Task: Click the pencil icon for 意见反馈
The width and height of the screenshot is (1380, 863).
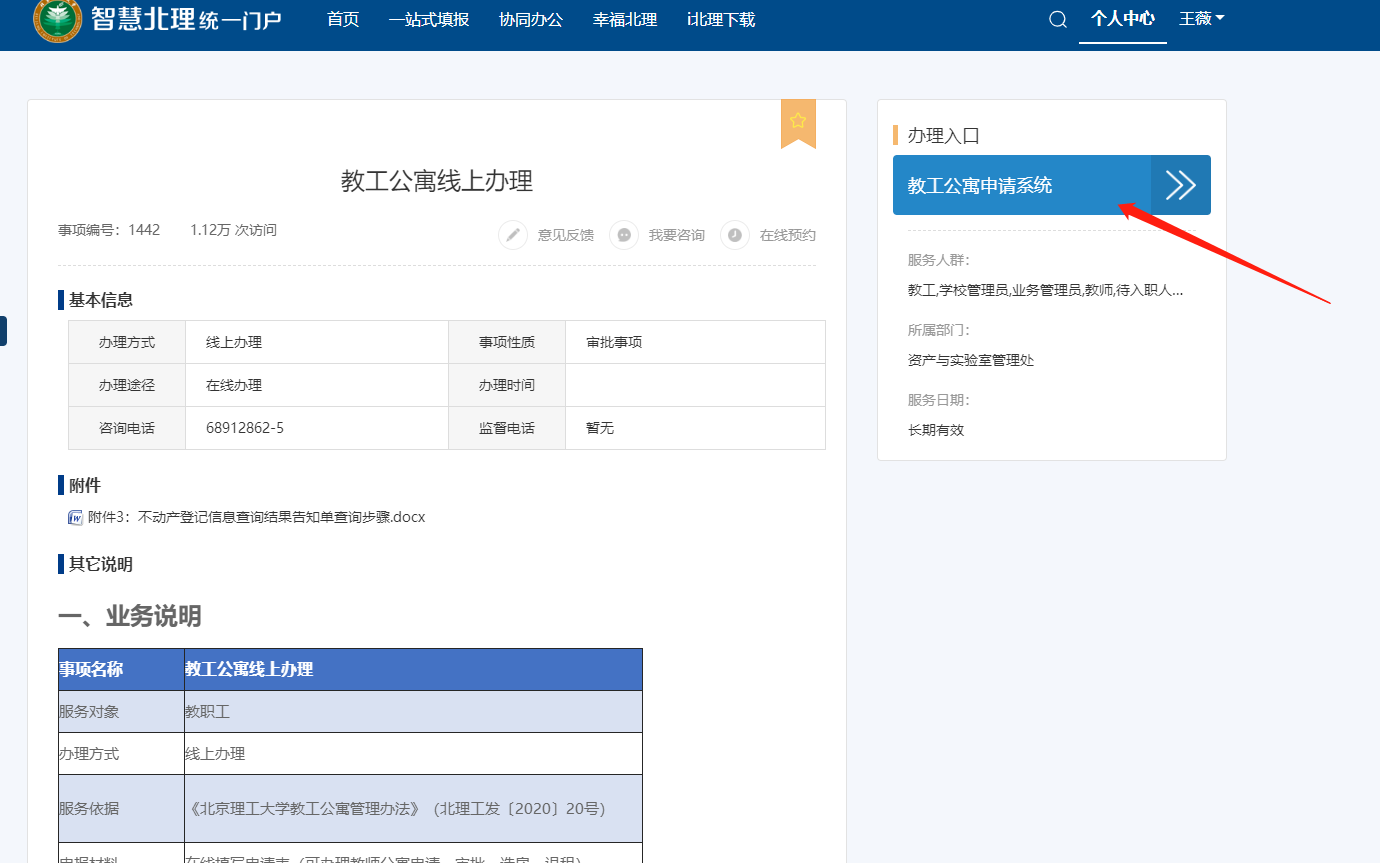Action: coord(513,235)
